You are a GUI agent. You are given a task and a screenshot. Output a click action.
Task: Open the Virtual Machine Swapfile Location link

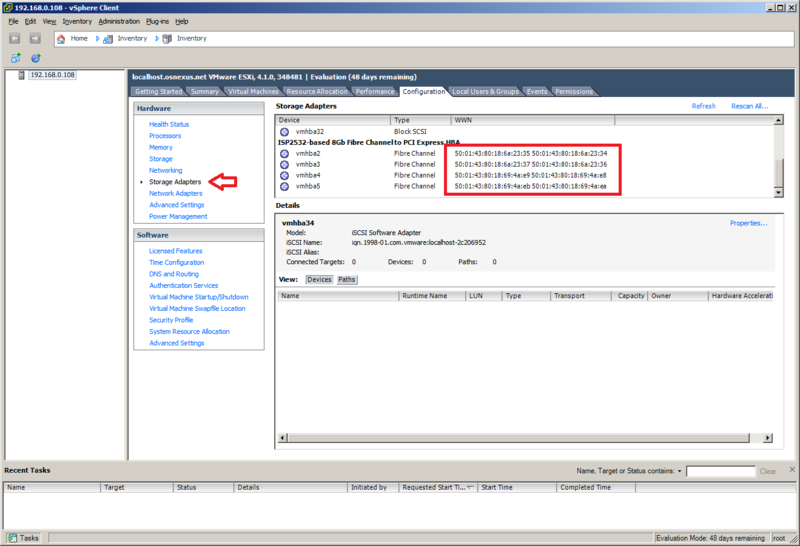(x=197, y=308)
